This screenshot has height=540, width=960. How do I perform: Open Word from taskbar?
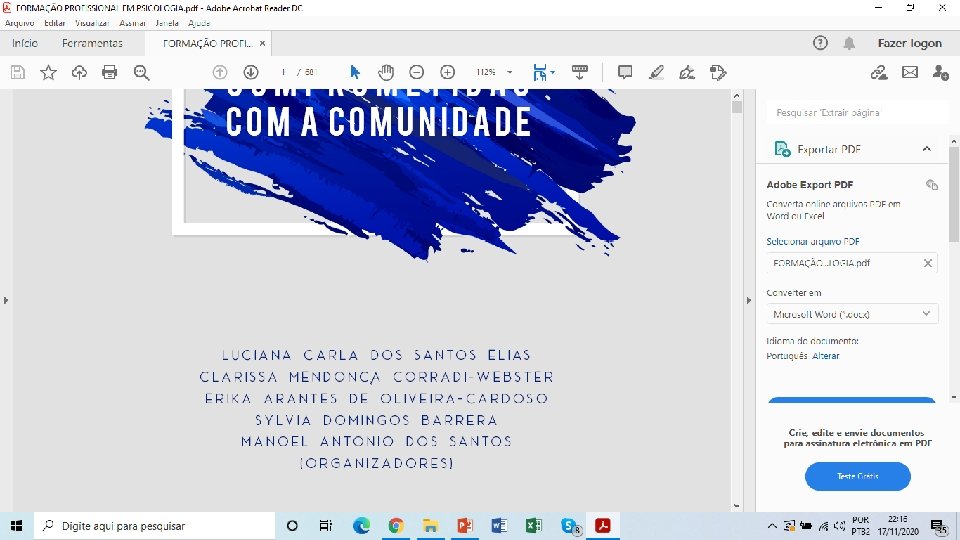point(499,526)
